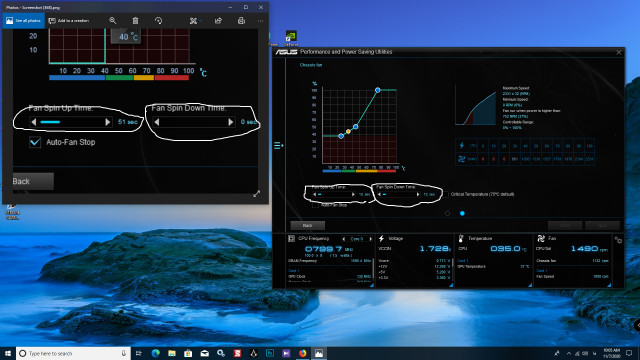640x360 pixels.
Task: Click the CPU Frequency chip icon
Action: click(x=291, y=238)
